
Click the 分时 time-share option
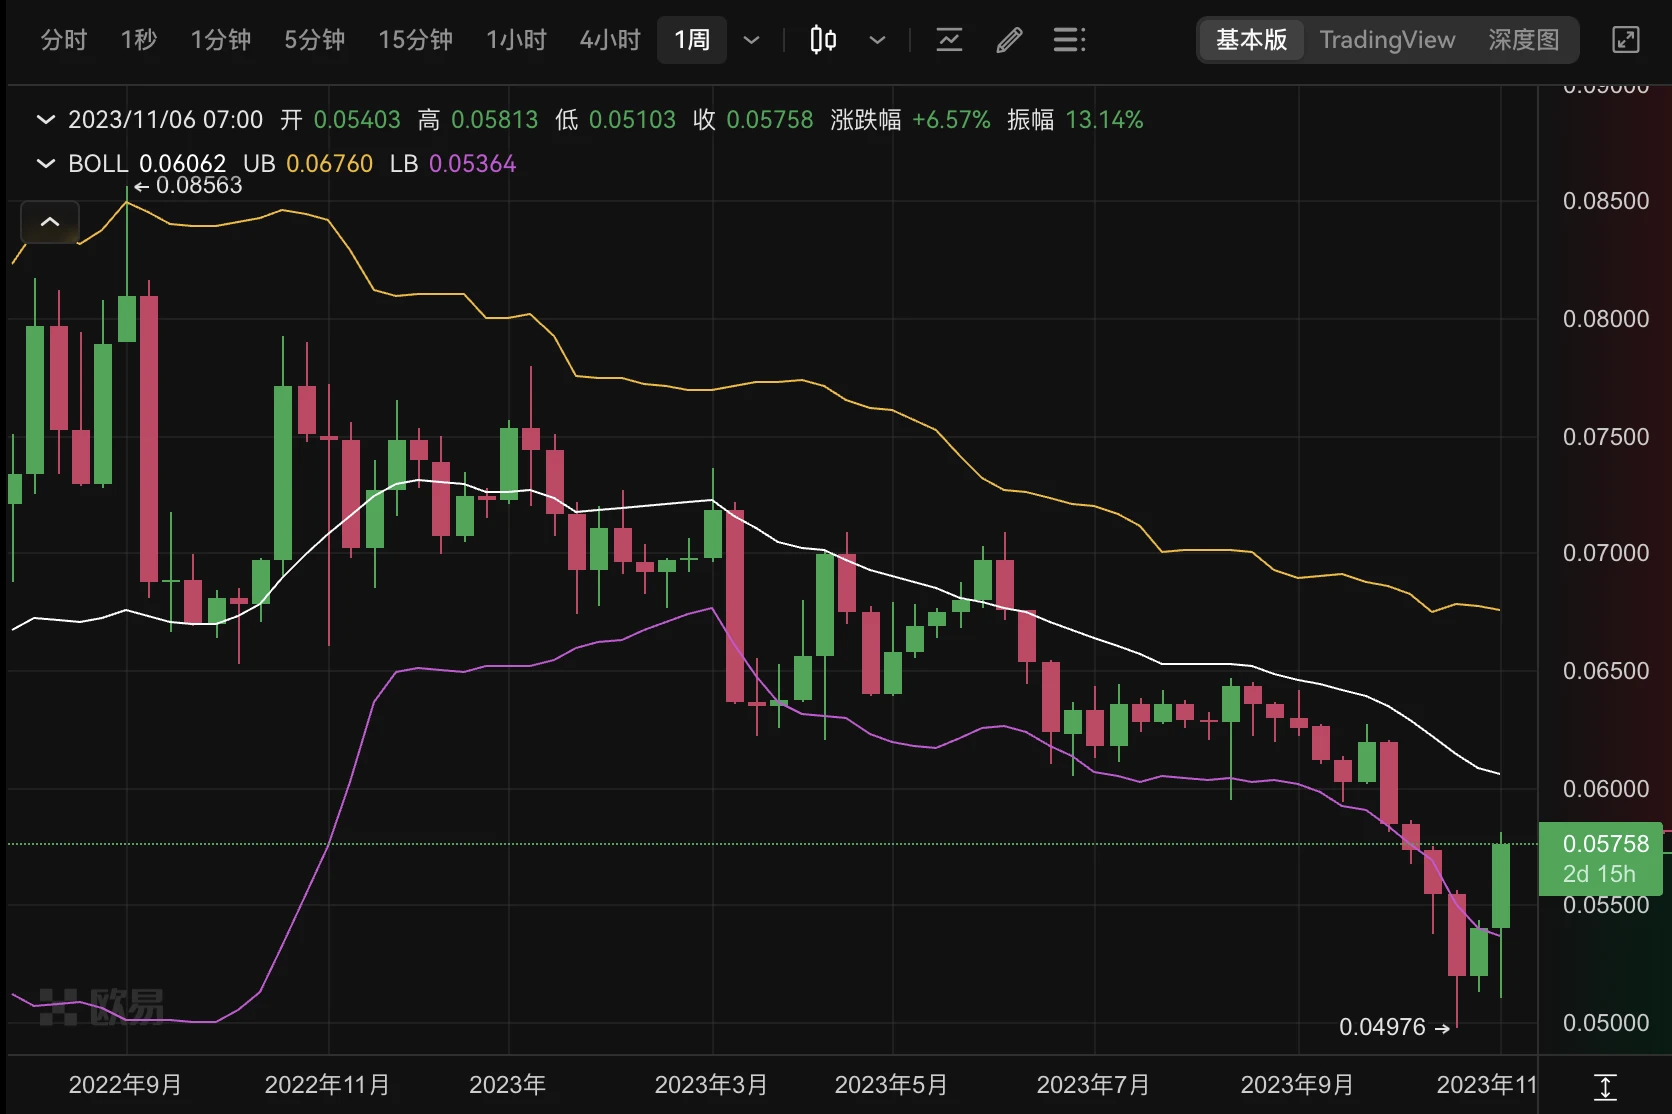click(63, 40)
